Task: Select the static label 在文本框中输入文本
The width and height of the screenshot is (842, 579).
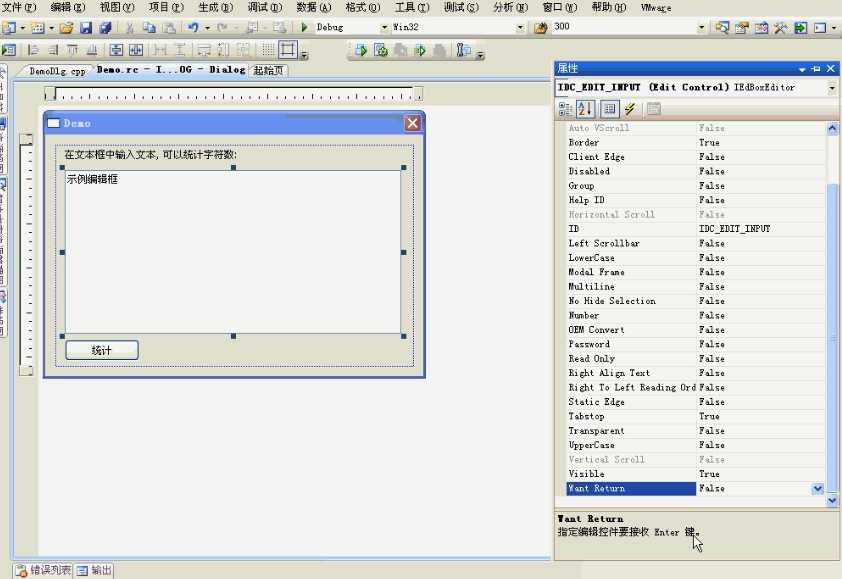Action: 150,155
